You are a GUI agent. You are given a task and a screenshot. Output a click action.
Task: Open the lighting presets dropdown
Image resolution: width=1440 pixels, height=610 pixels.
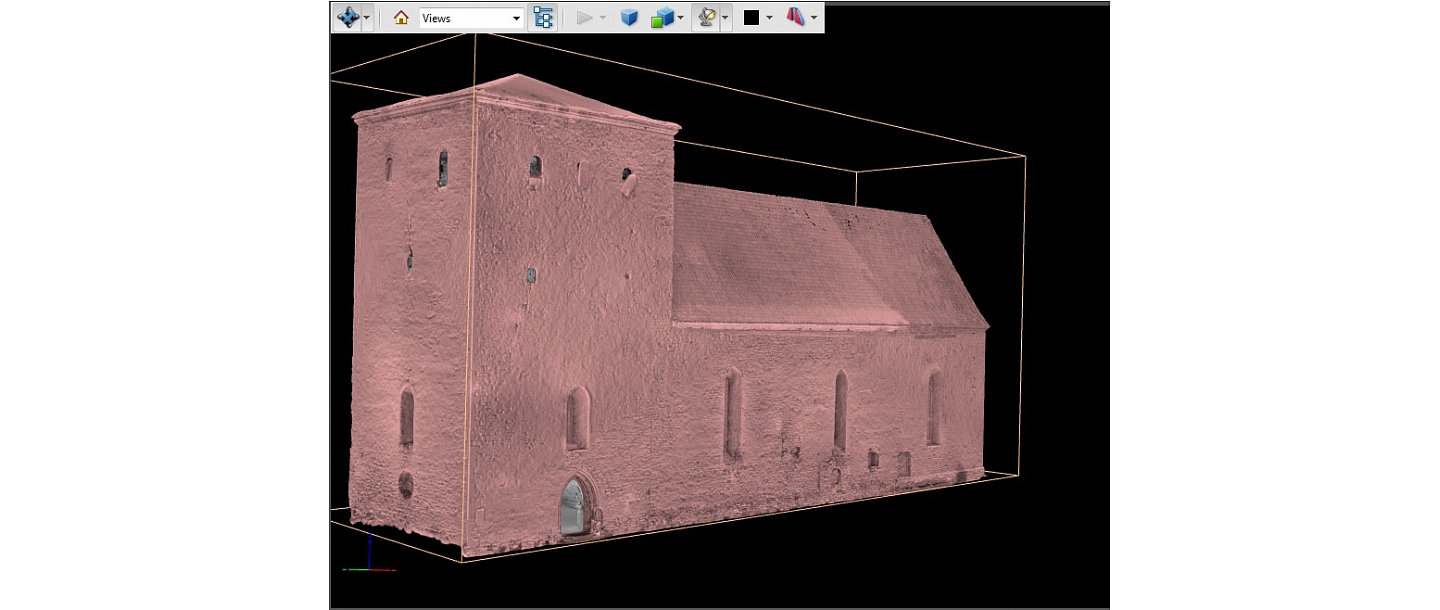pyautogui.click(x=724, y=16)
